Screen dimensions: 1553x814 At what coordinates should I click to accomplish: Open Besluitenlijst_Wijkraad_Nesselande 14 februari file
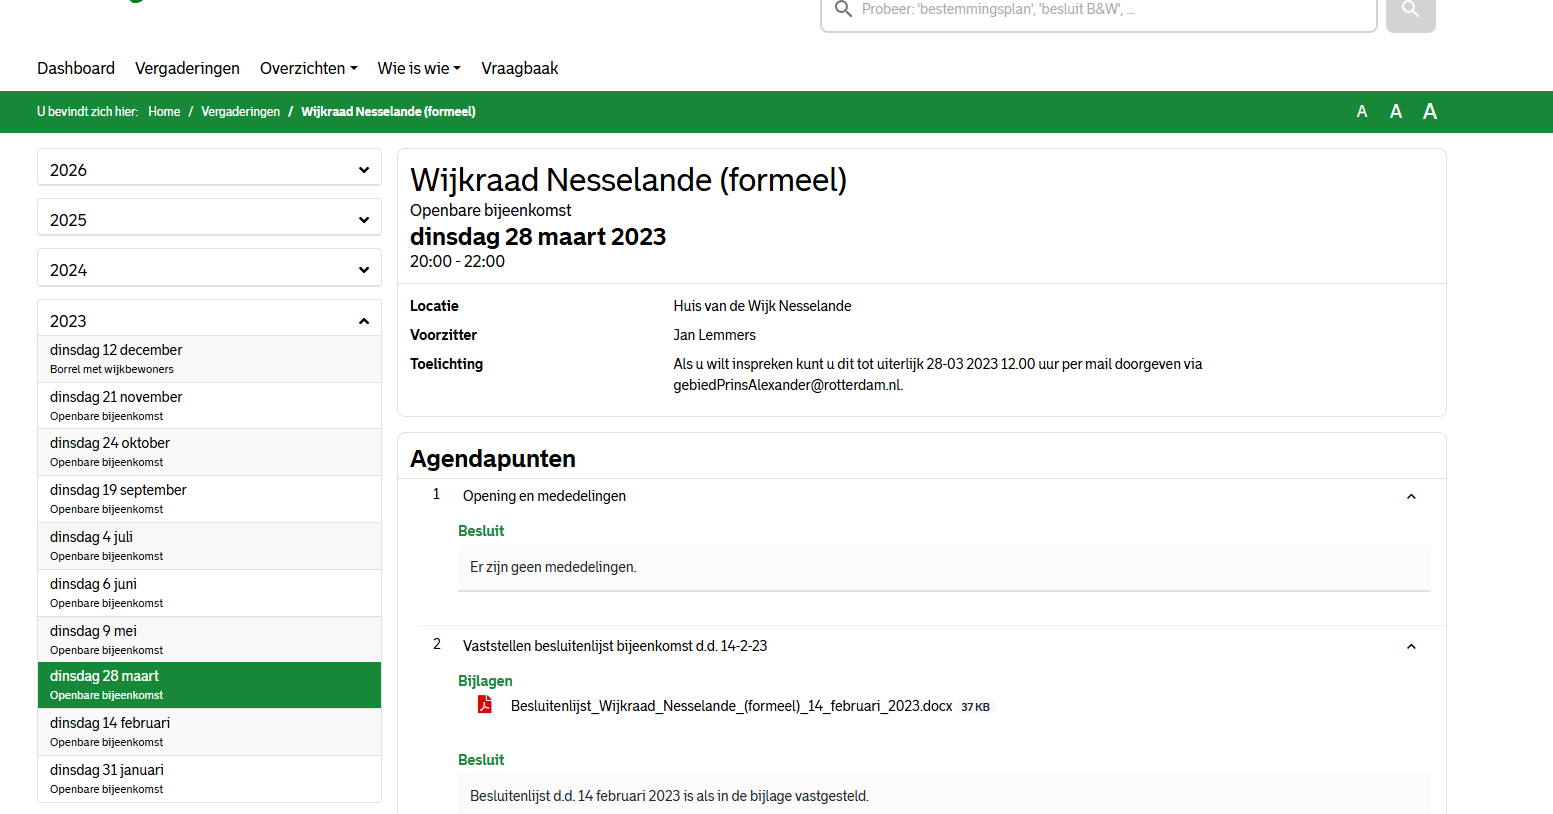pos(731,706)
